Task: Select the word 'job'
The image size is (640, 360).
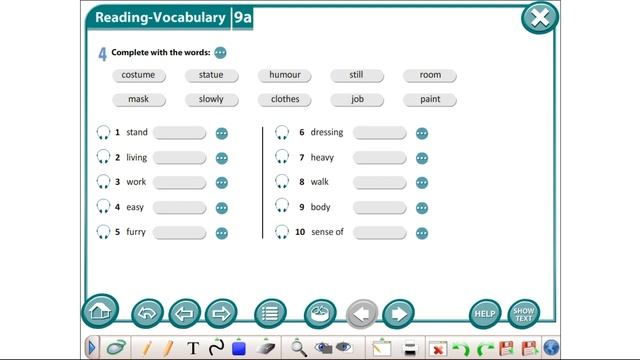Action: point(357,100)
